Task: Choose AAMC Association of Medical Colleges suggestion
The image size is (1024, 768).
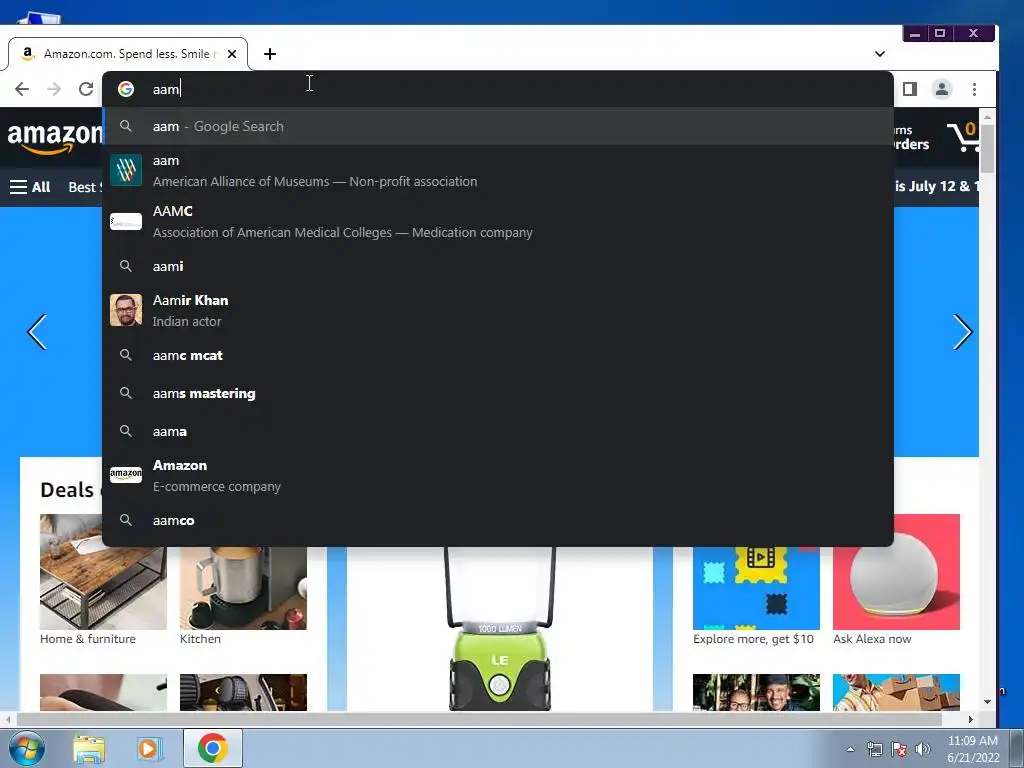Action: click(x=498, y=221)
